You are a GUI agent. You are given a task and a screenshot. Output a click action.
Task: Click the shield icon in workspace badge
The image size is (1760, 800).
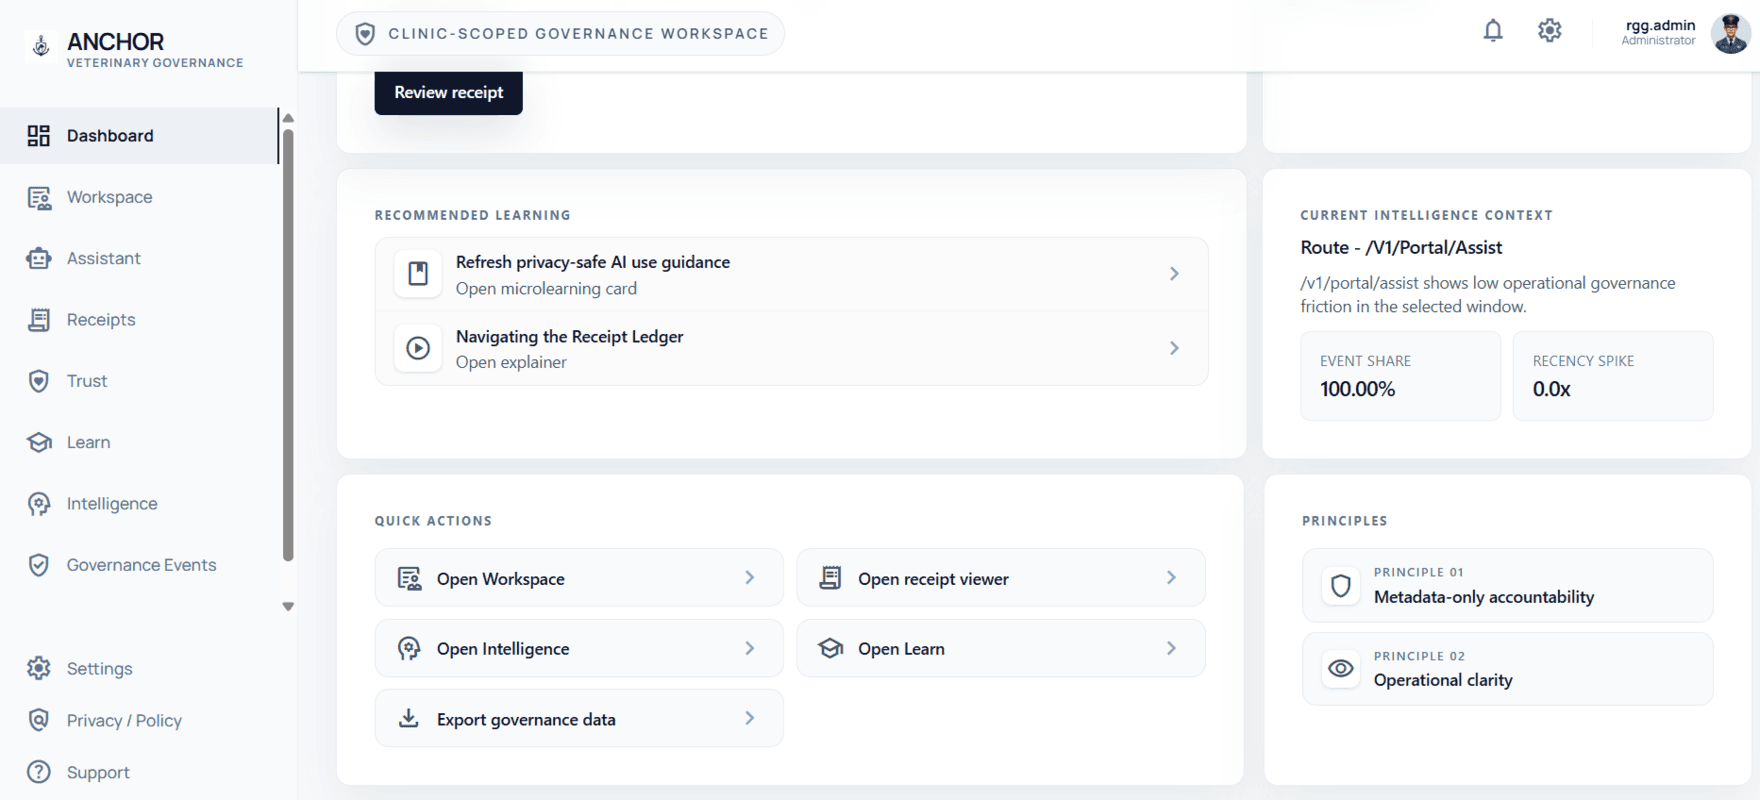[x=365, y=34]
